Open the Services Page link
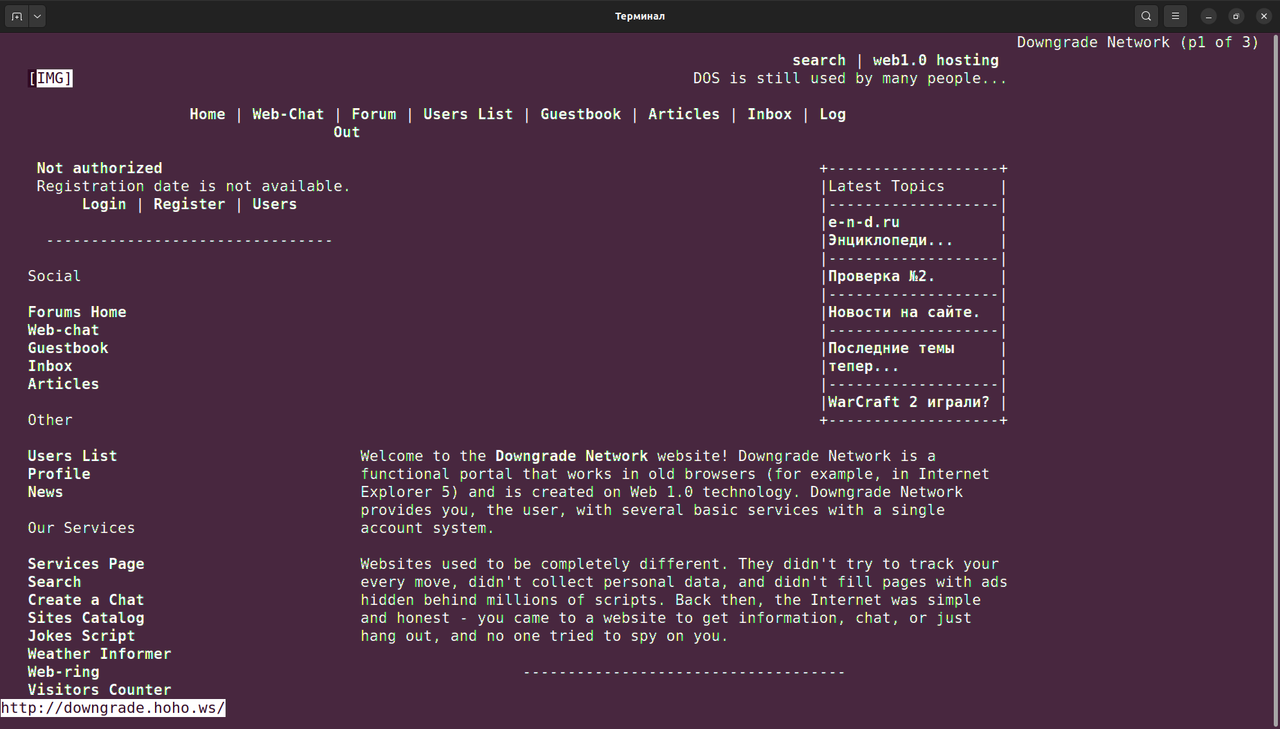Viewport: 1280px width, 729px height. point(86,564)
